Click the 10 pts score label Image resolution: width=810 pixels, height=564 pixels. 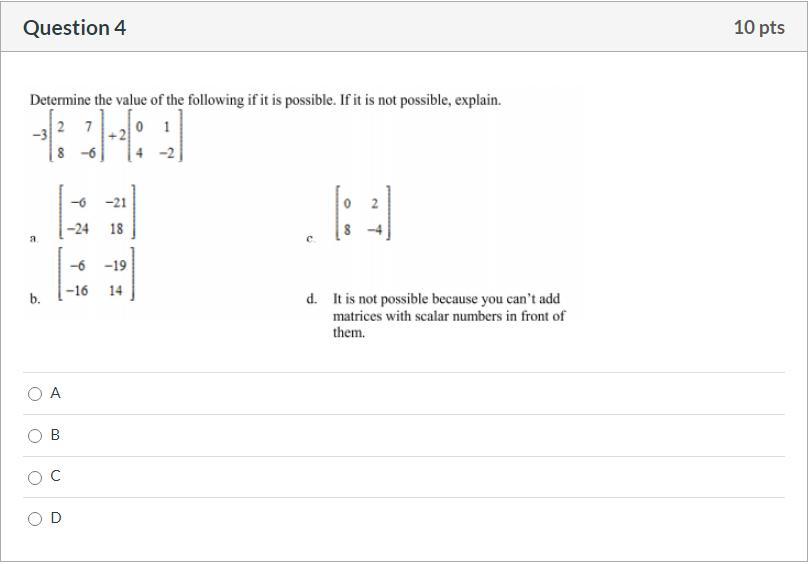pyautogui.click(x=759, y=28)
